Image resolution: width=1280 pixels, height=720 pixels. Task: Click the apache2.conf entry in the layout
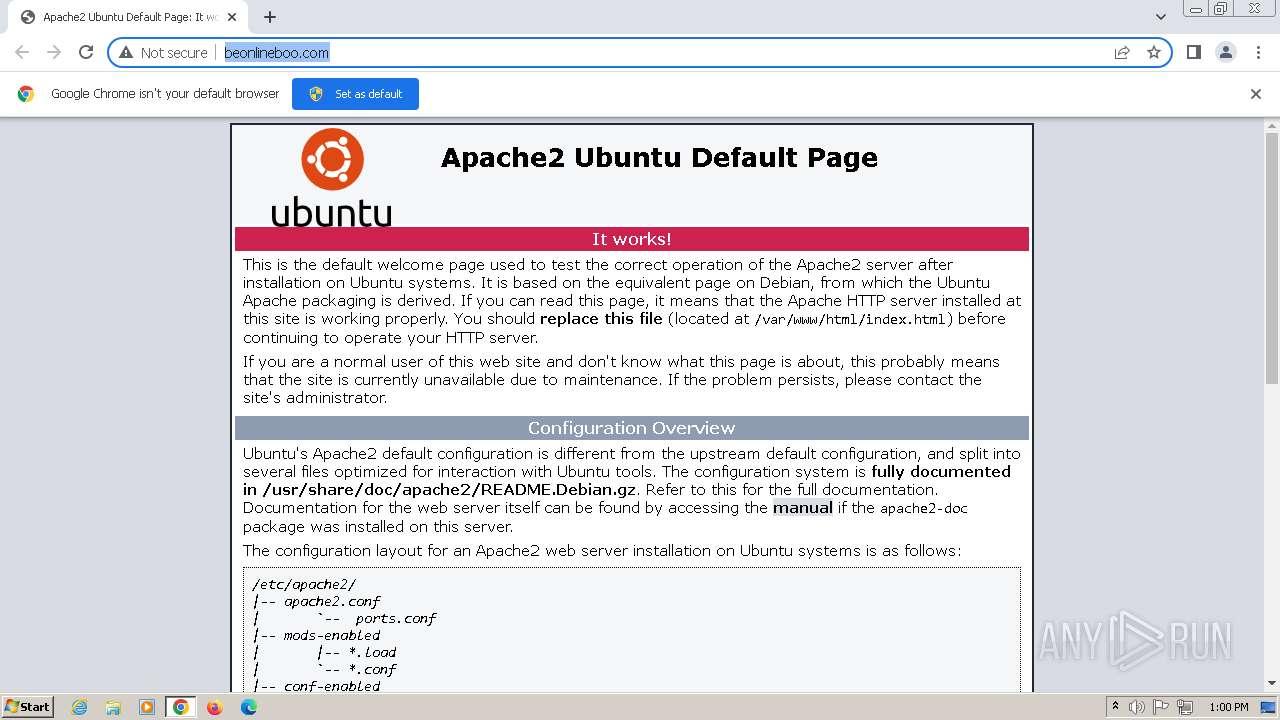click(x=332, y=601)
